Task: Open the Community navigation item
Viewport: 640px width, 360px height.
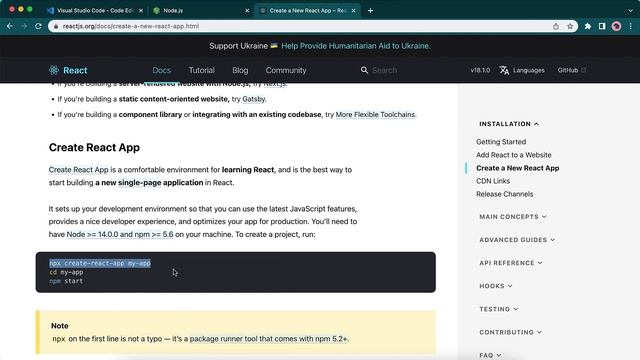Action: (x=286, y=70)
